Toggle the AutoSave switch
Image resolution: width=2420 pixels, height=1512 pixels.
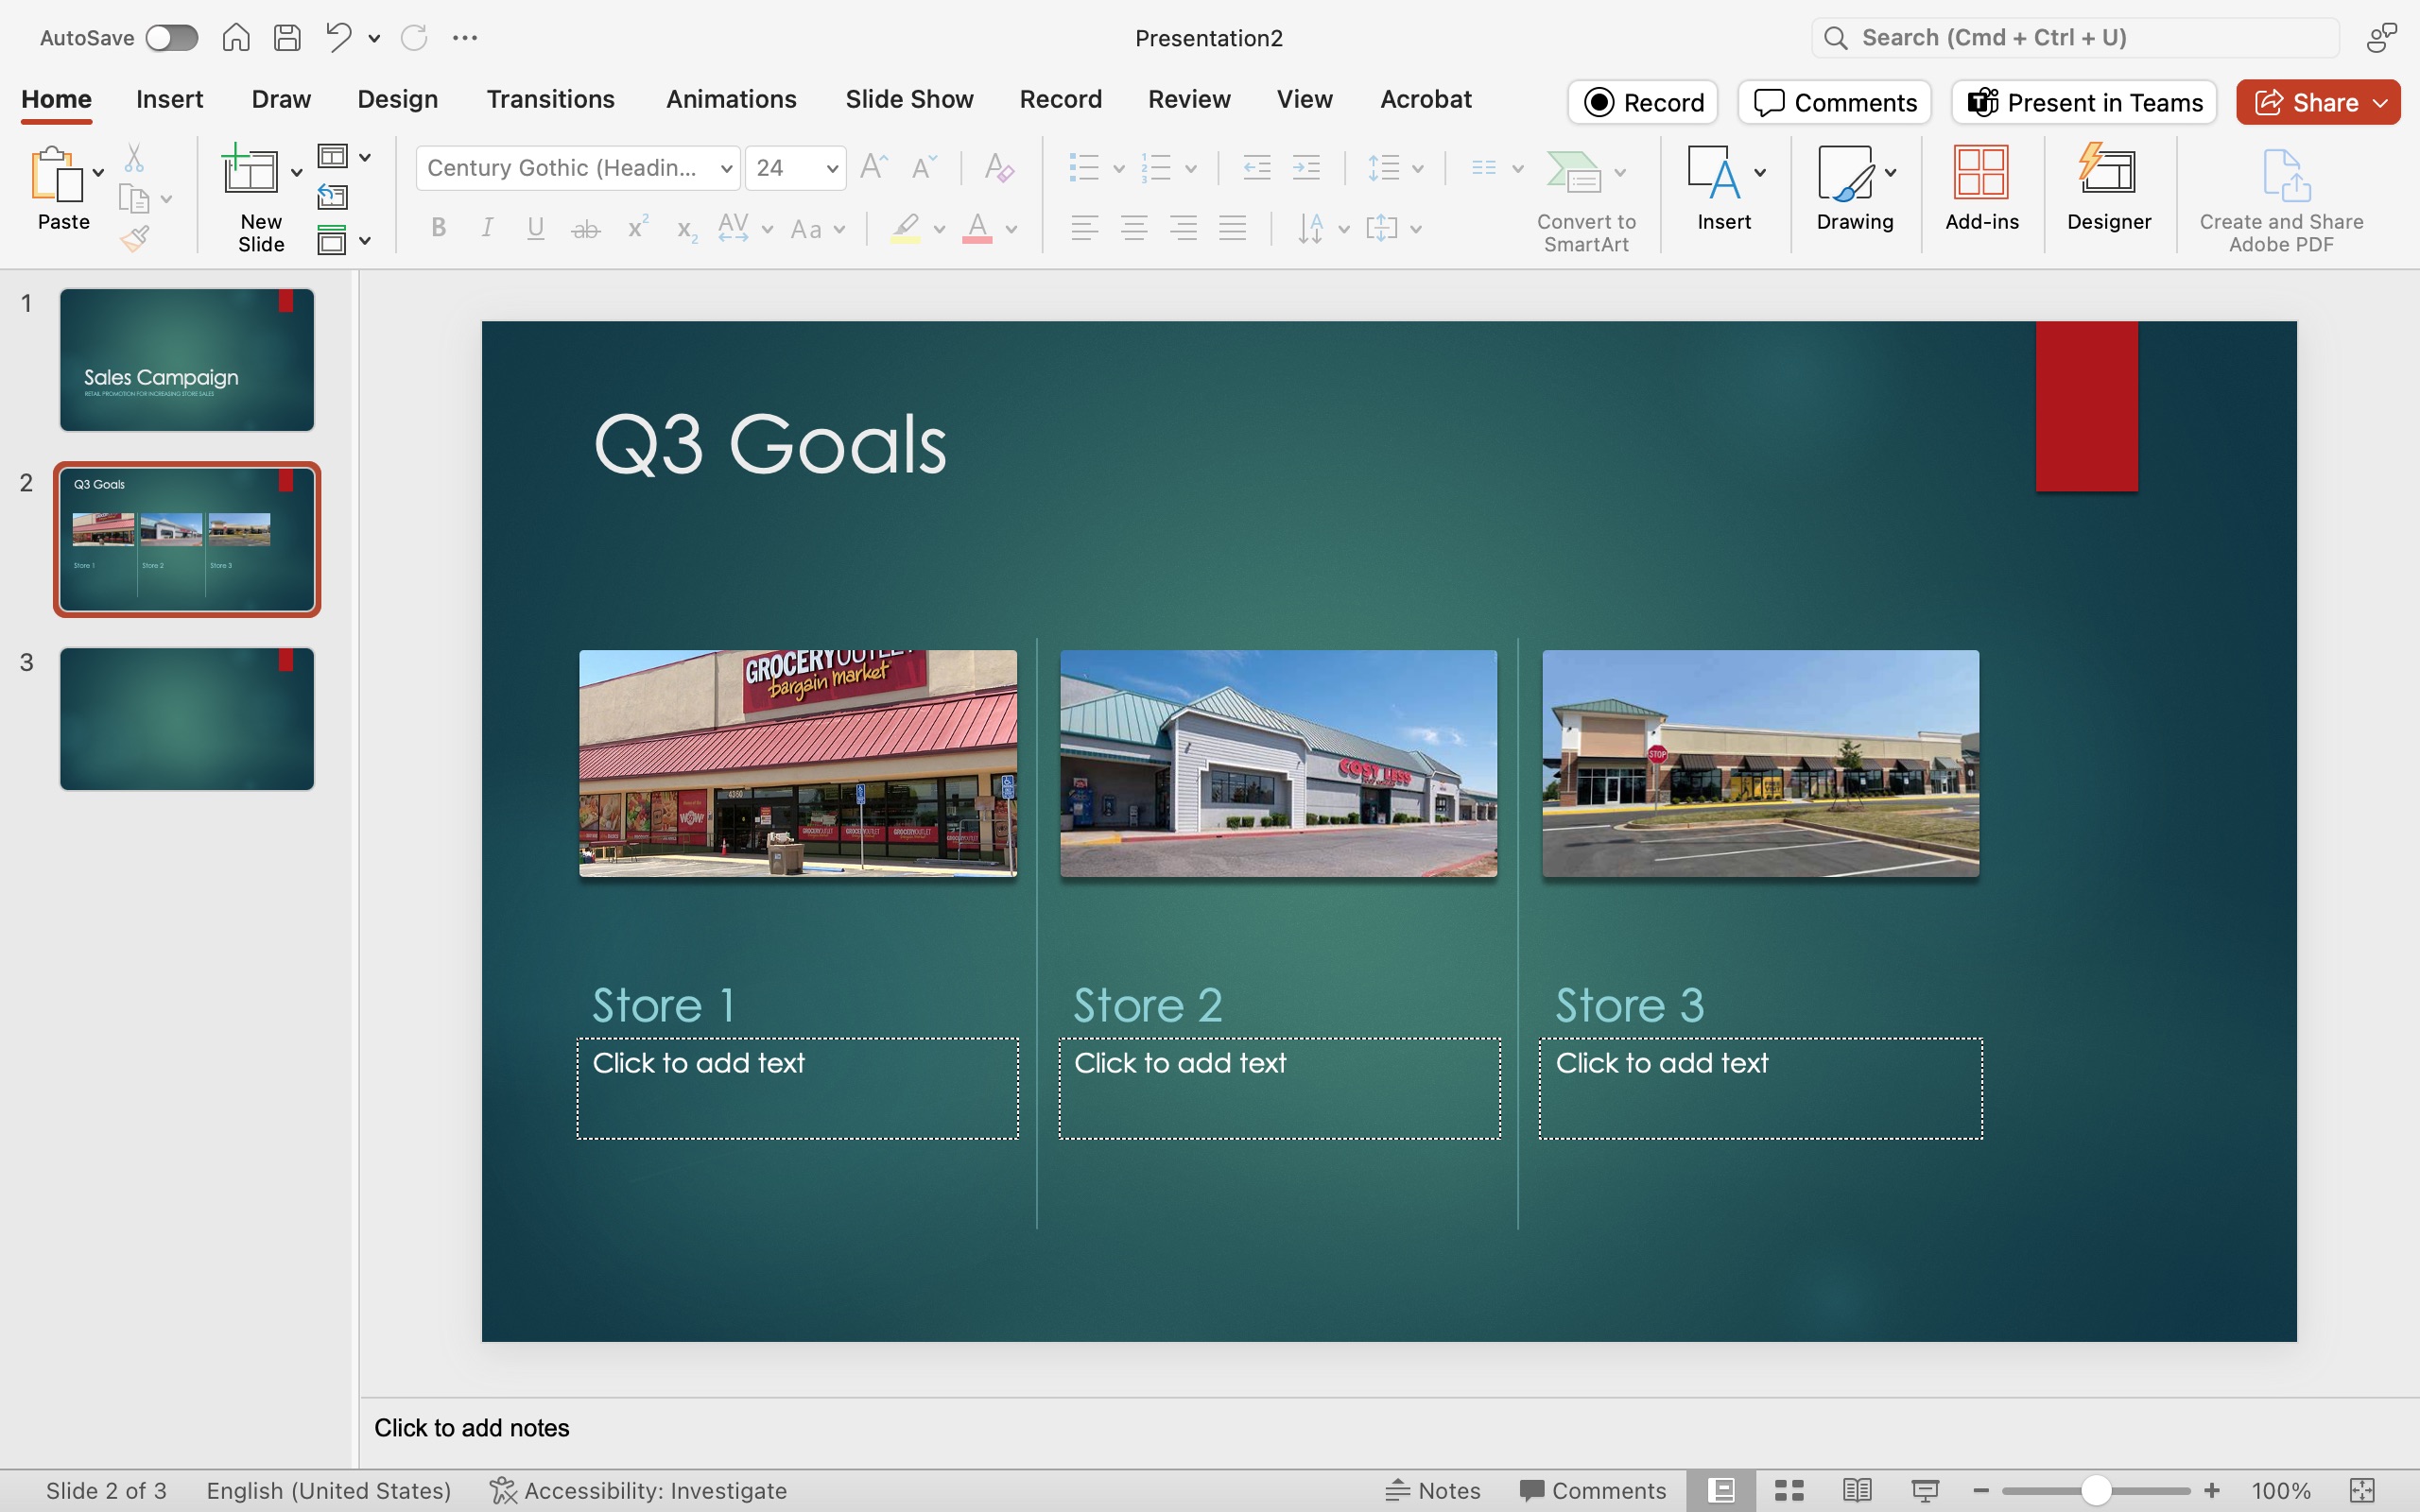click(x=171, y=38)
